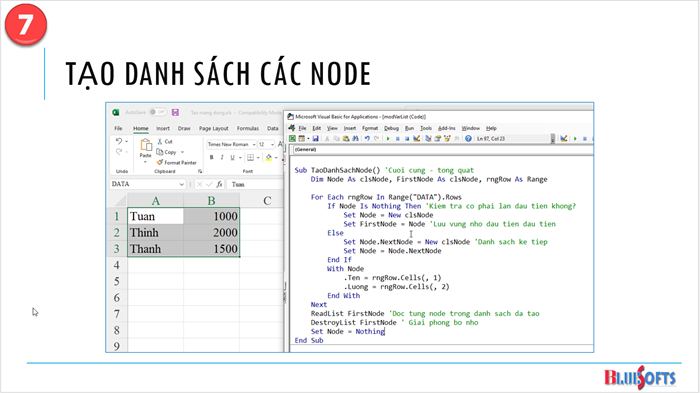This screenshot has height=393, width=700.
Task: Click the Find binoculars icon in VBA toolbar
Action: click(x=355, y=138)
